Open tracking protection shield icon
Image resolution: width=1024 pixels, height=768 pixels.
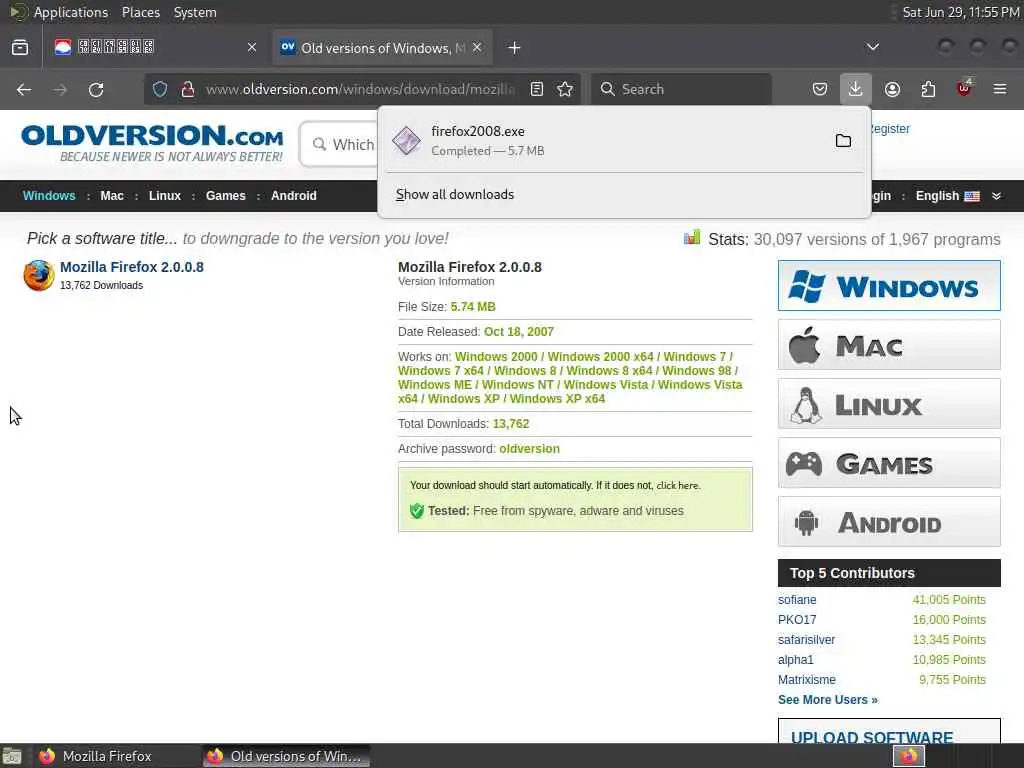(160, 89)
